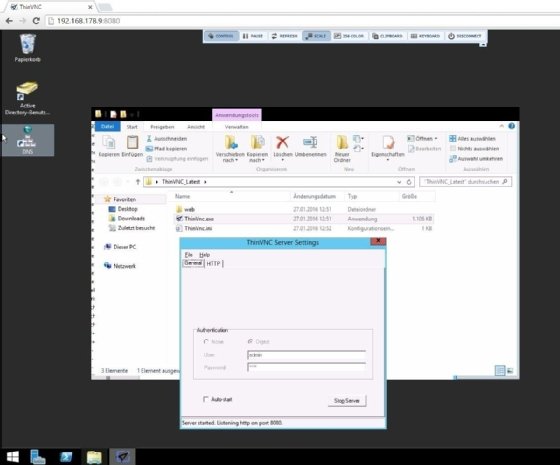Click Nichts auswählen in the ribbon

[474, 149]
